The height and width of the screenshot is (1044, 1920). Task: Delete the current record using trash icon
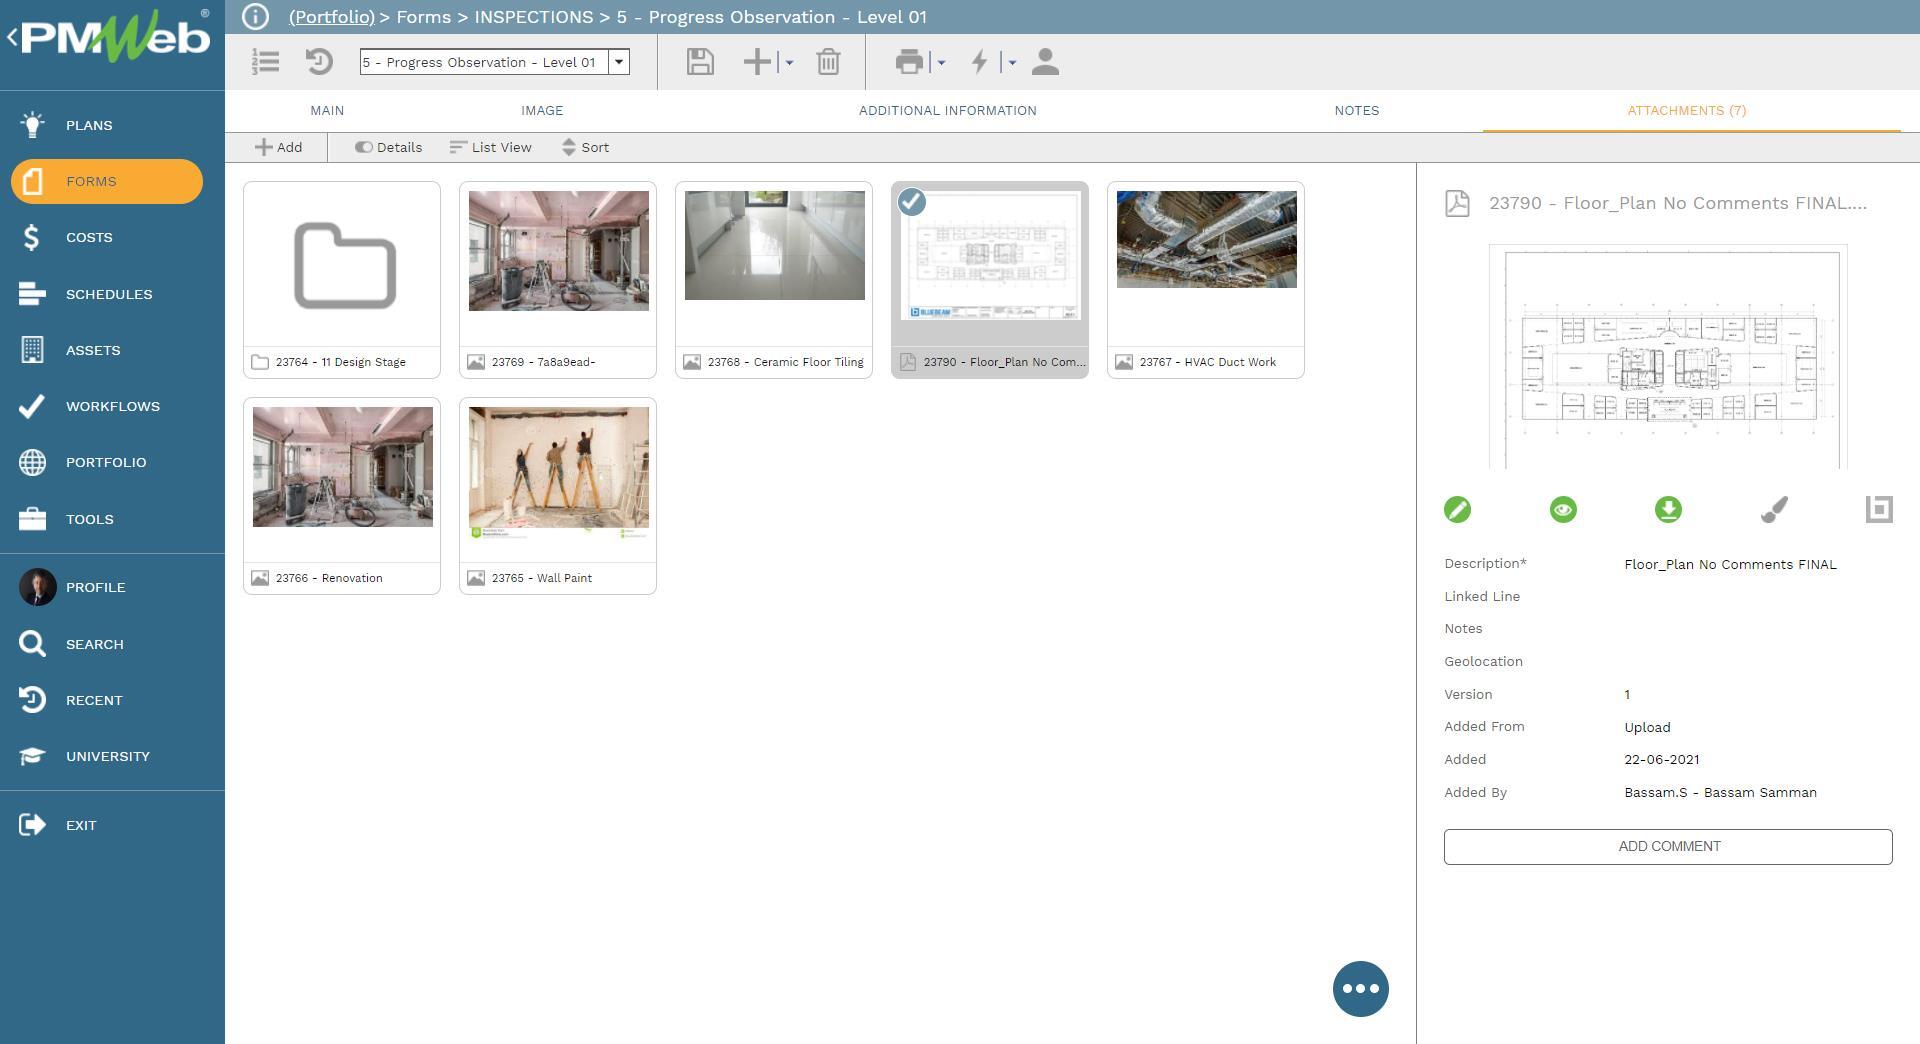828,61
